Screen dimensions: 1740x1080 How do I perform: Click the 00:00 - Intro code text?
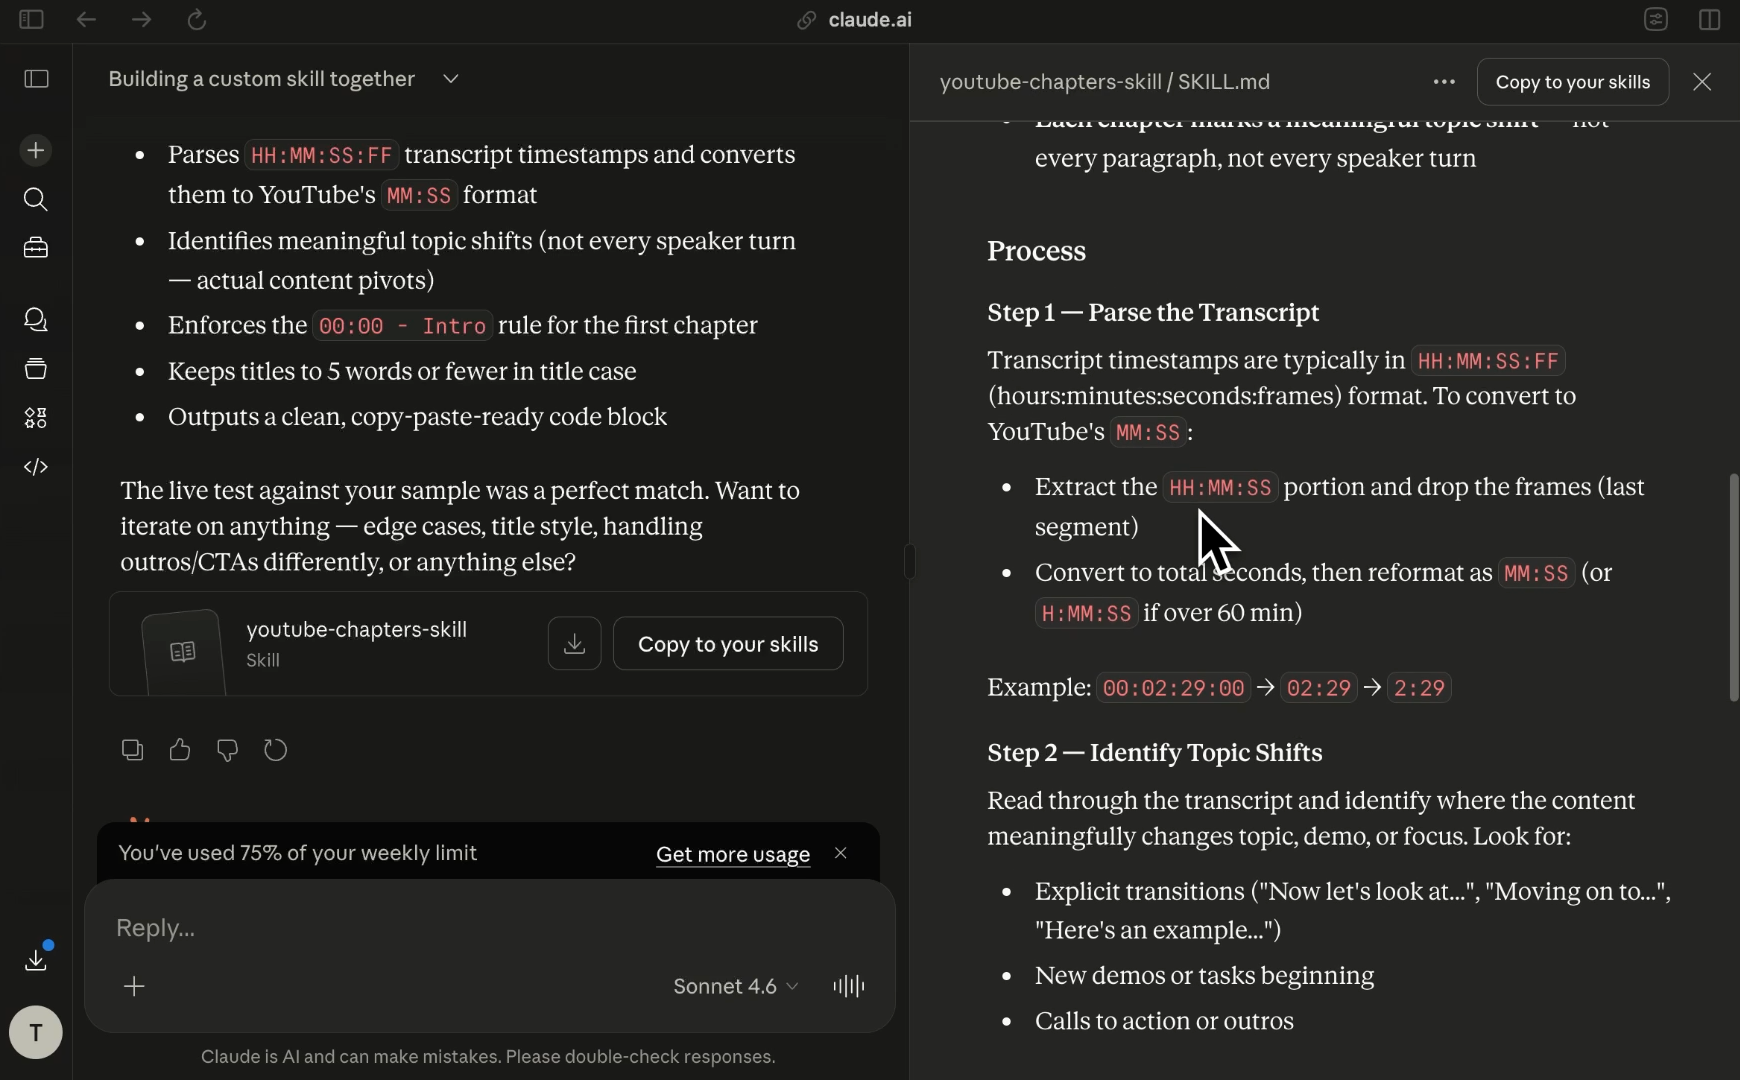(402, 326)
